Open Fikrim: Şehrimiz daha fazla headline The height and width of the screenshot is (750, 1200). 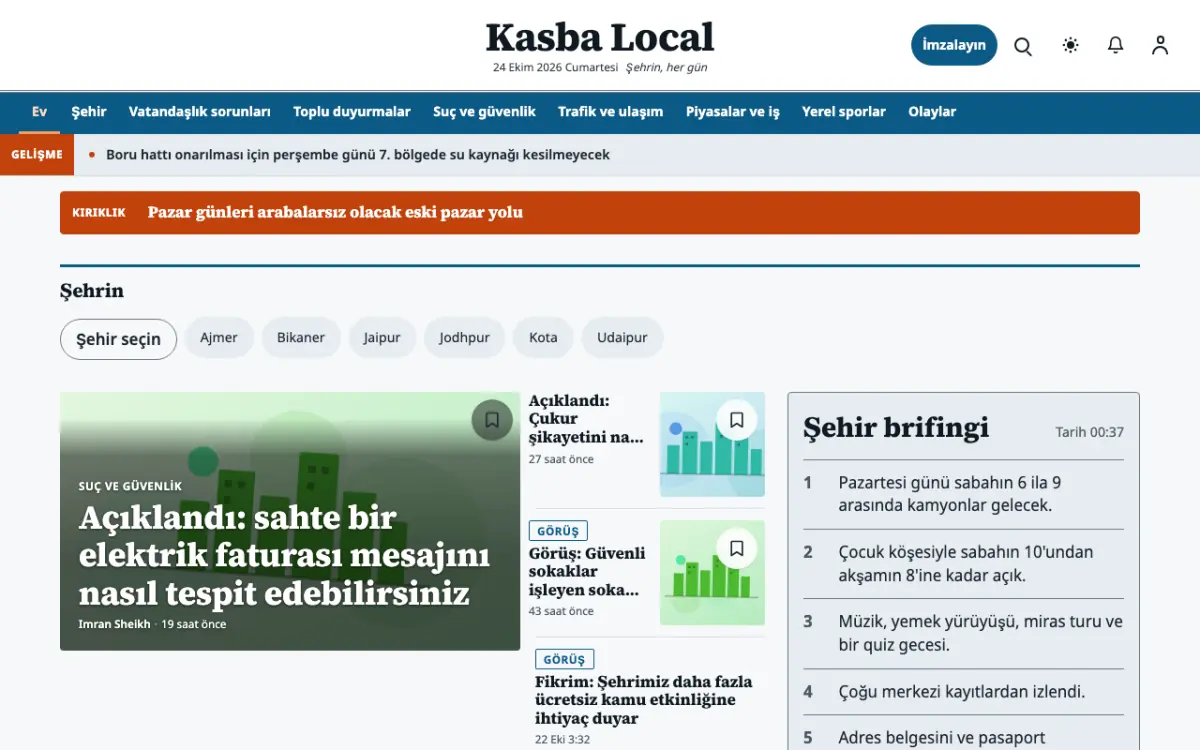(x=644, y=700)
